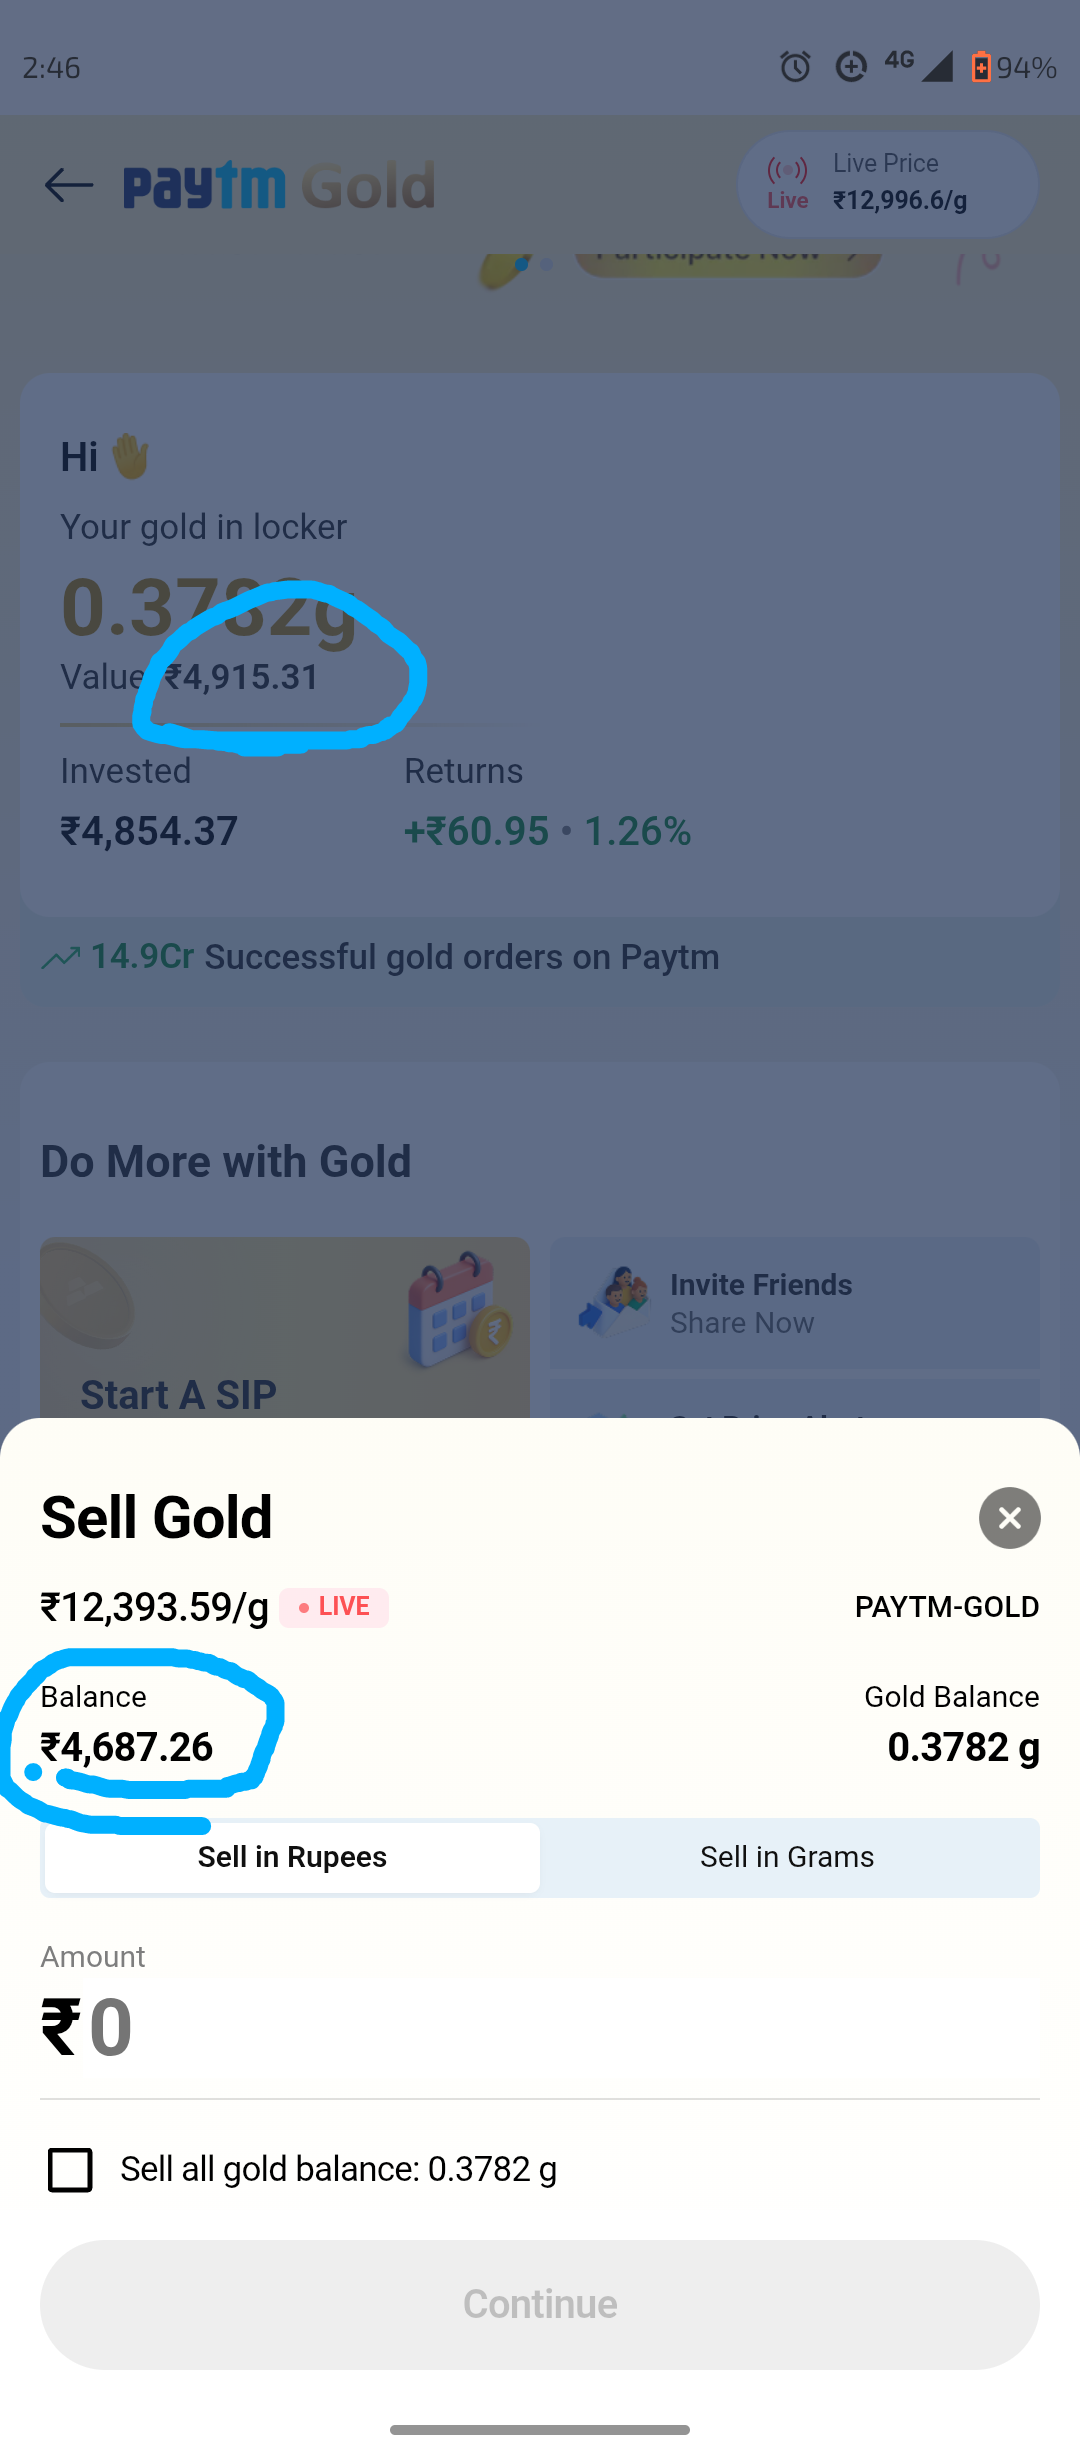Tap the rupee Amount input field
The image size is (1080, 2460).
[540, 2028]
